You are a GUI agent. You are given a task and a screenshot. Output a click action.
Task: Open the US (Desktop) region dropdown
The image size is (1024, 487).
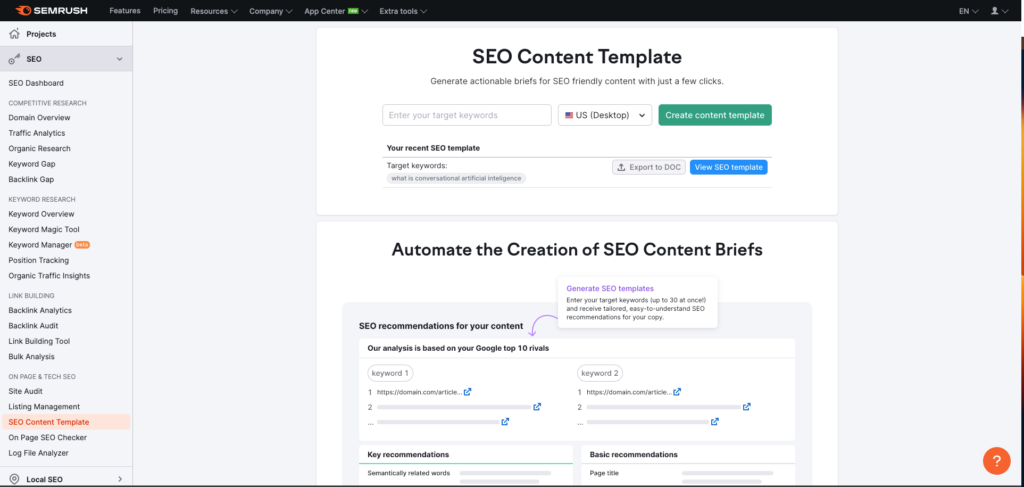tap(604, 115)
